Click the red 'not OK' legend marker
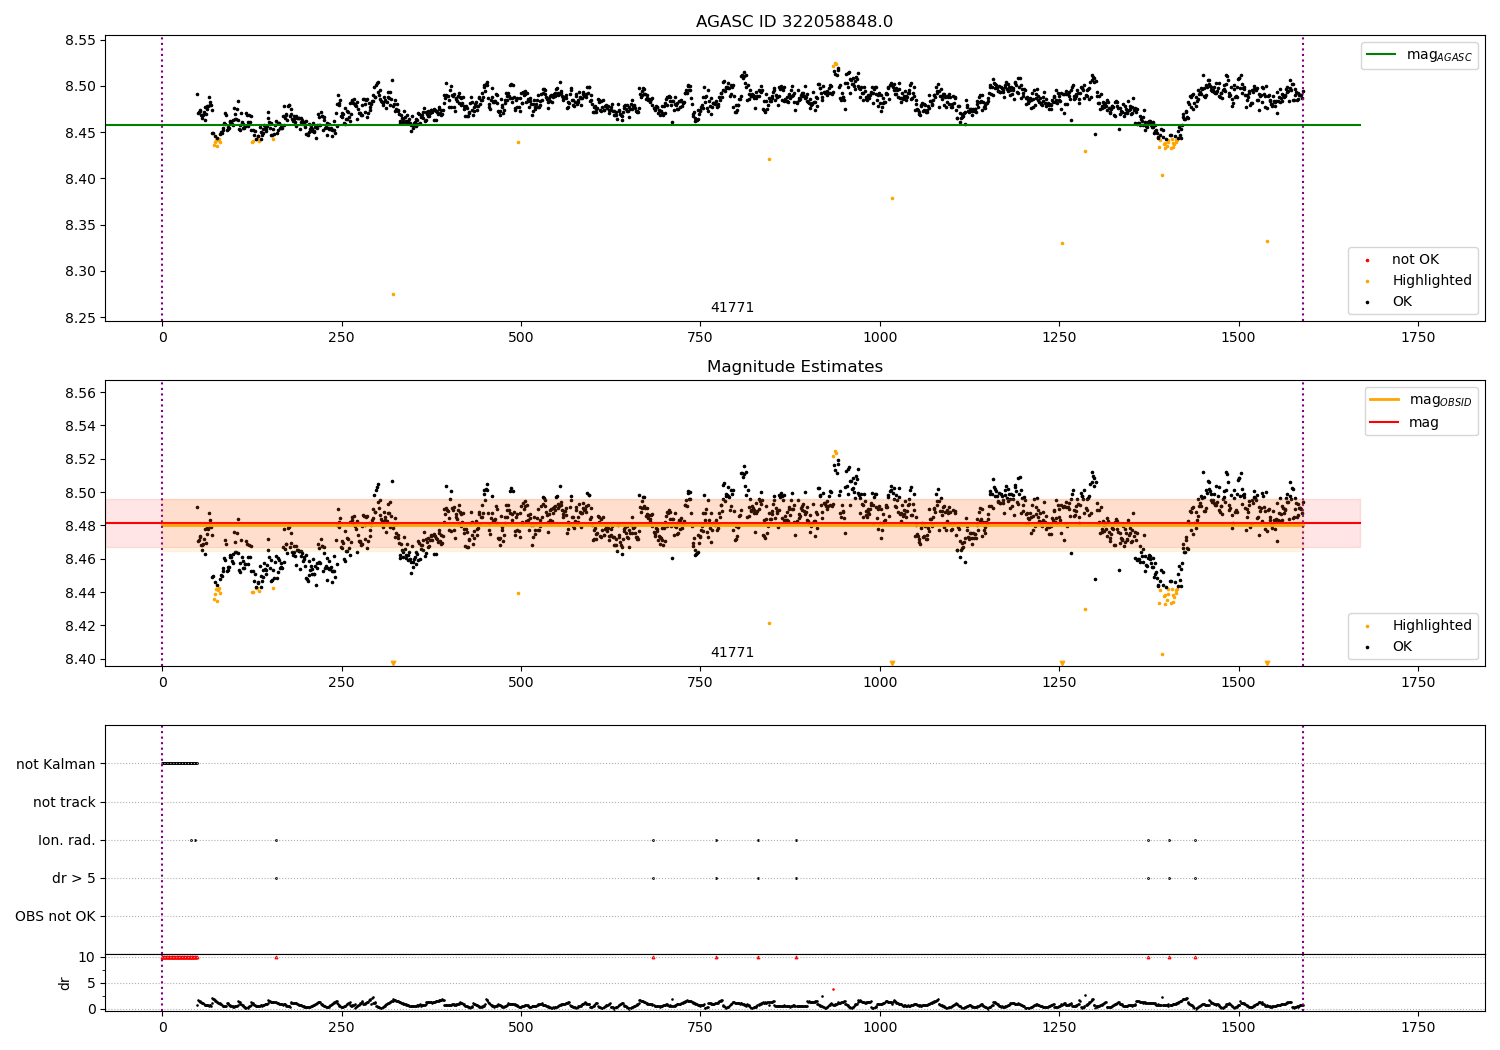The width and height of the screenshot is (1500, 1050). coord(1367,260)
